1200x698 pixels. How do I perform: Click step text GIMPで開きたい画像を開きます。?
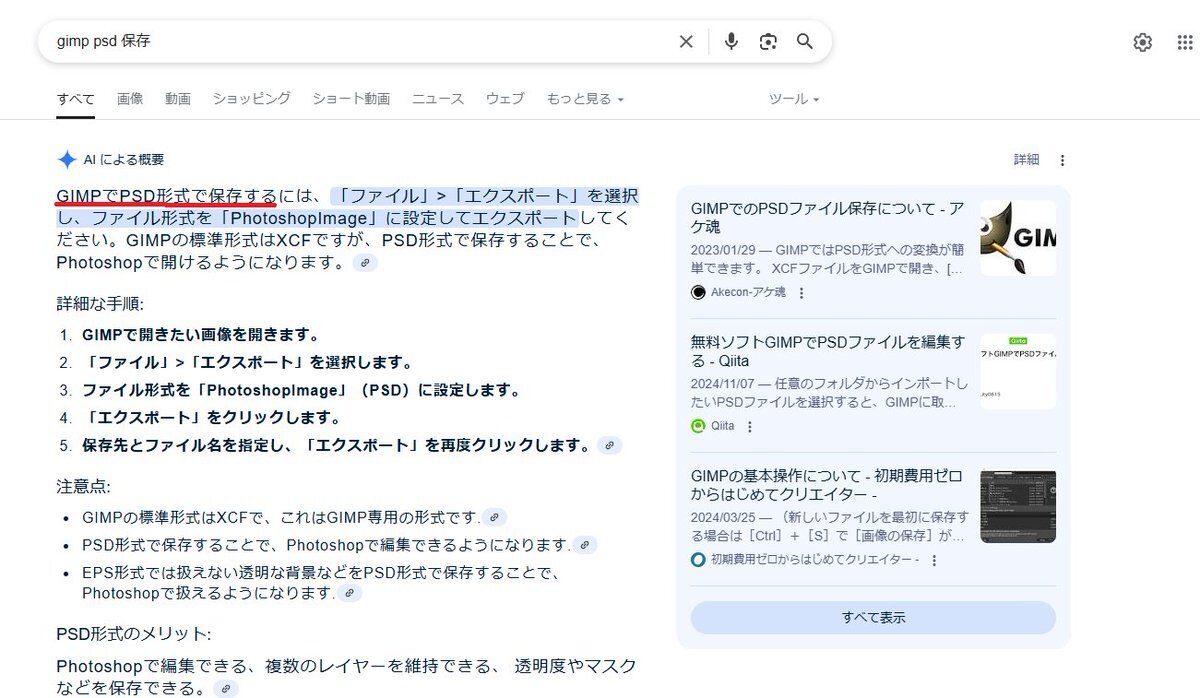point(201,335)
